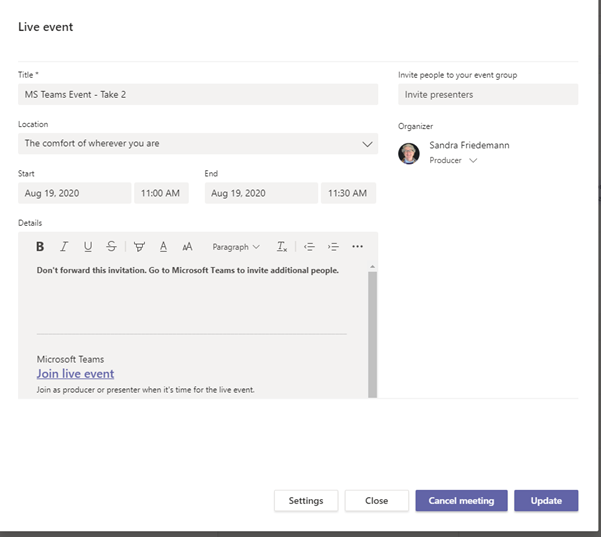The height and width of the screenshot is (537, 601).
Task: Change the font size option
Action: point(187,246)
